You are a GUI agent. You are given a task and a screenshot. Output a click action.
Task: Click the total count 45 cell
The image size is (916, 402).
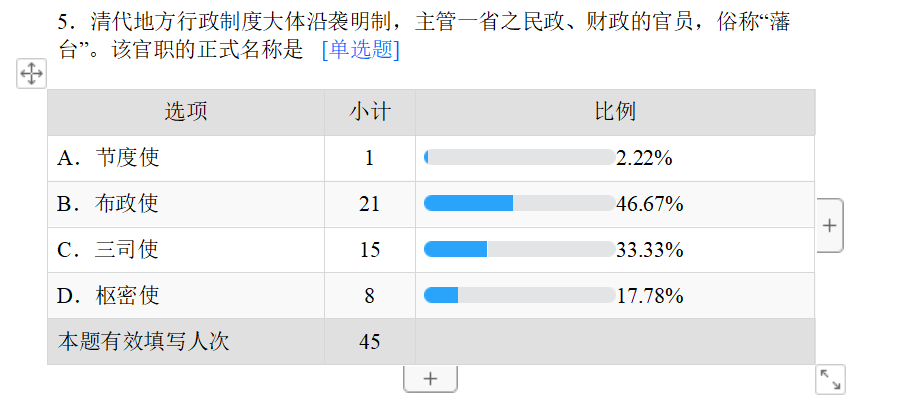tap(370, 342)
